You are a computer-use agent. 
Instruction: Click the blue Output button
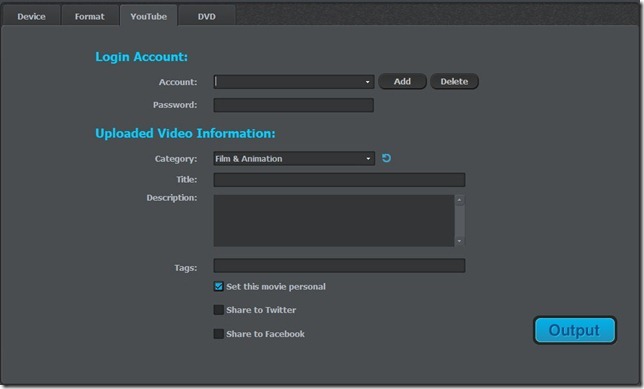575,330
